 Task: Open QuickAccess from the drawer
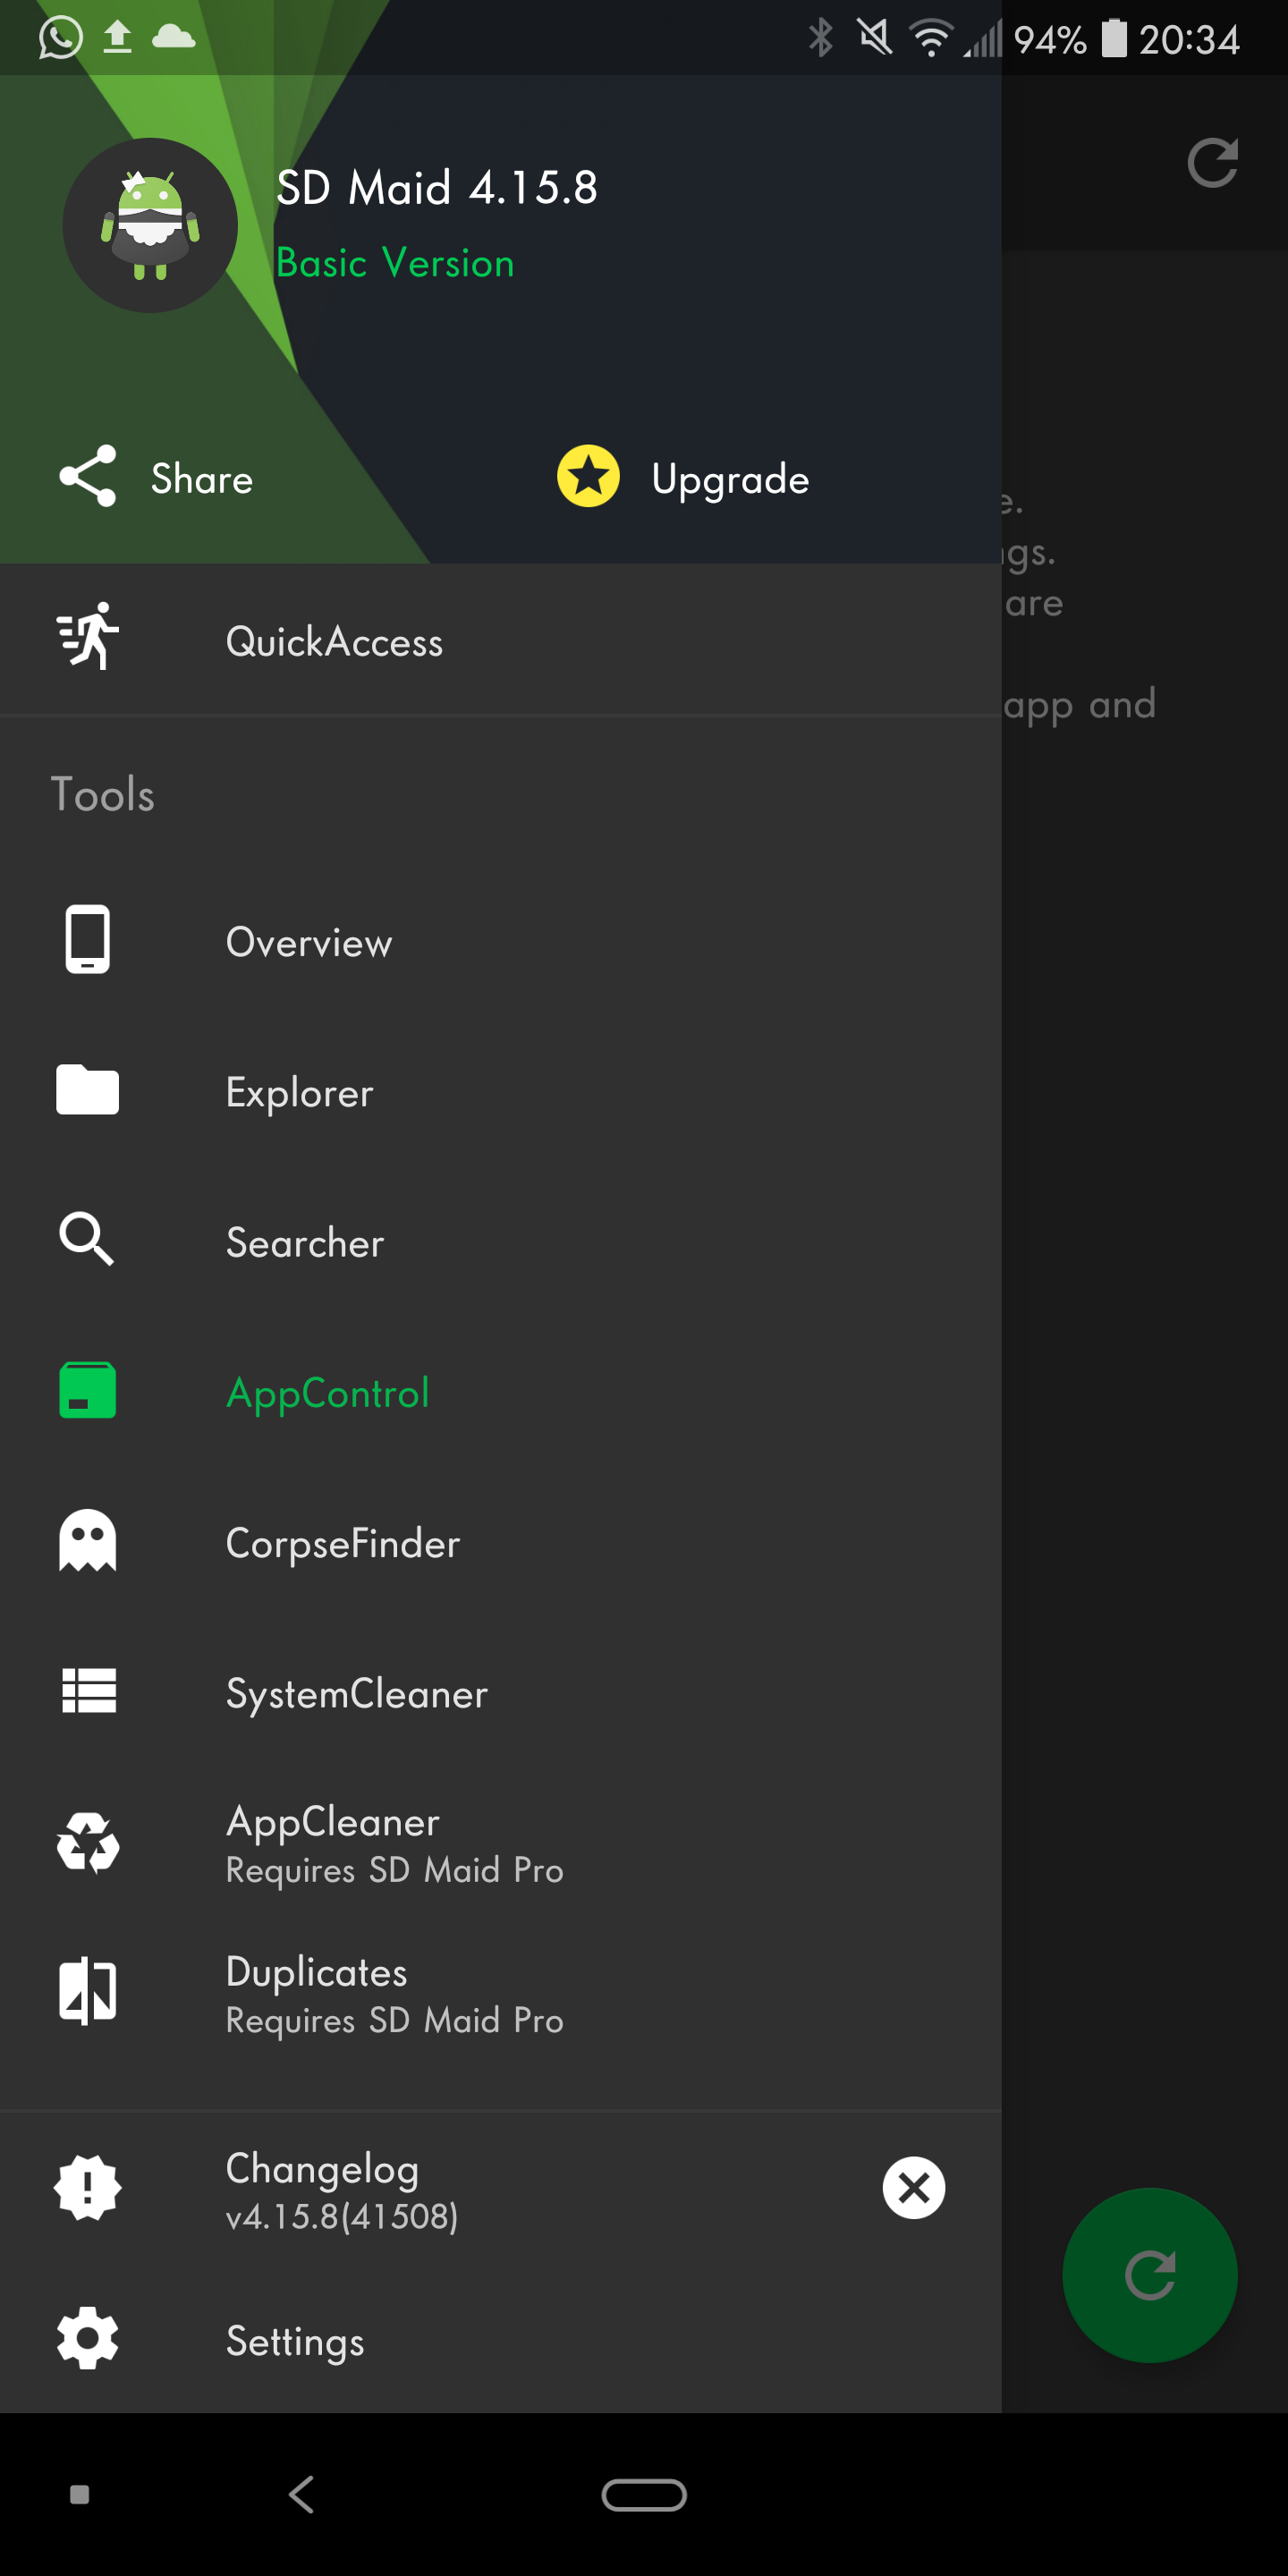pyautogui.click(x=500, y=640)
